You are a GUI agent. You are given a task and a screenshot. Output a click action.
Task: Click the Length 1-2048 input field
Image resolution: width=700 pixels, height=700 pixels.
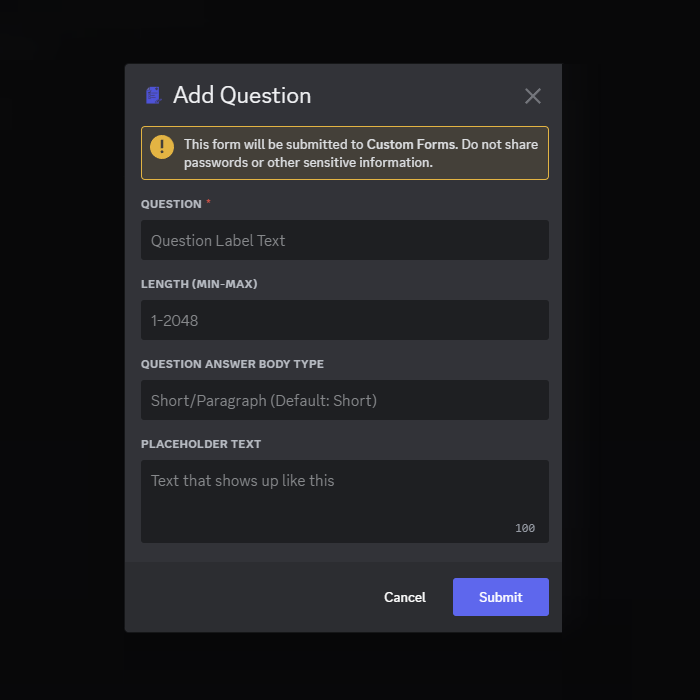pyautogui.click(x=344, y=320)
